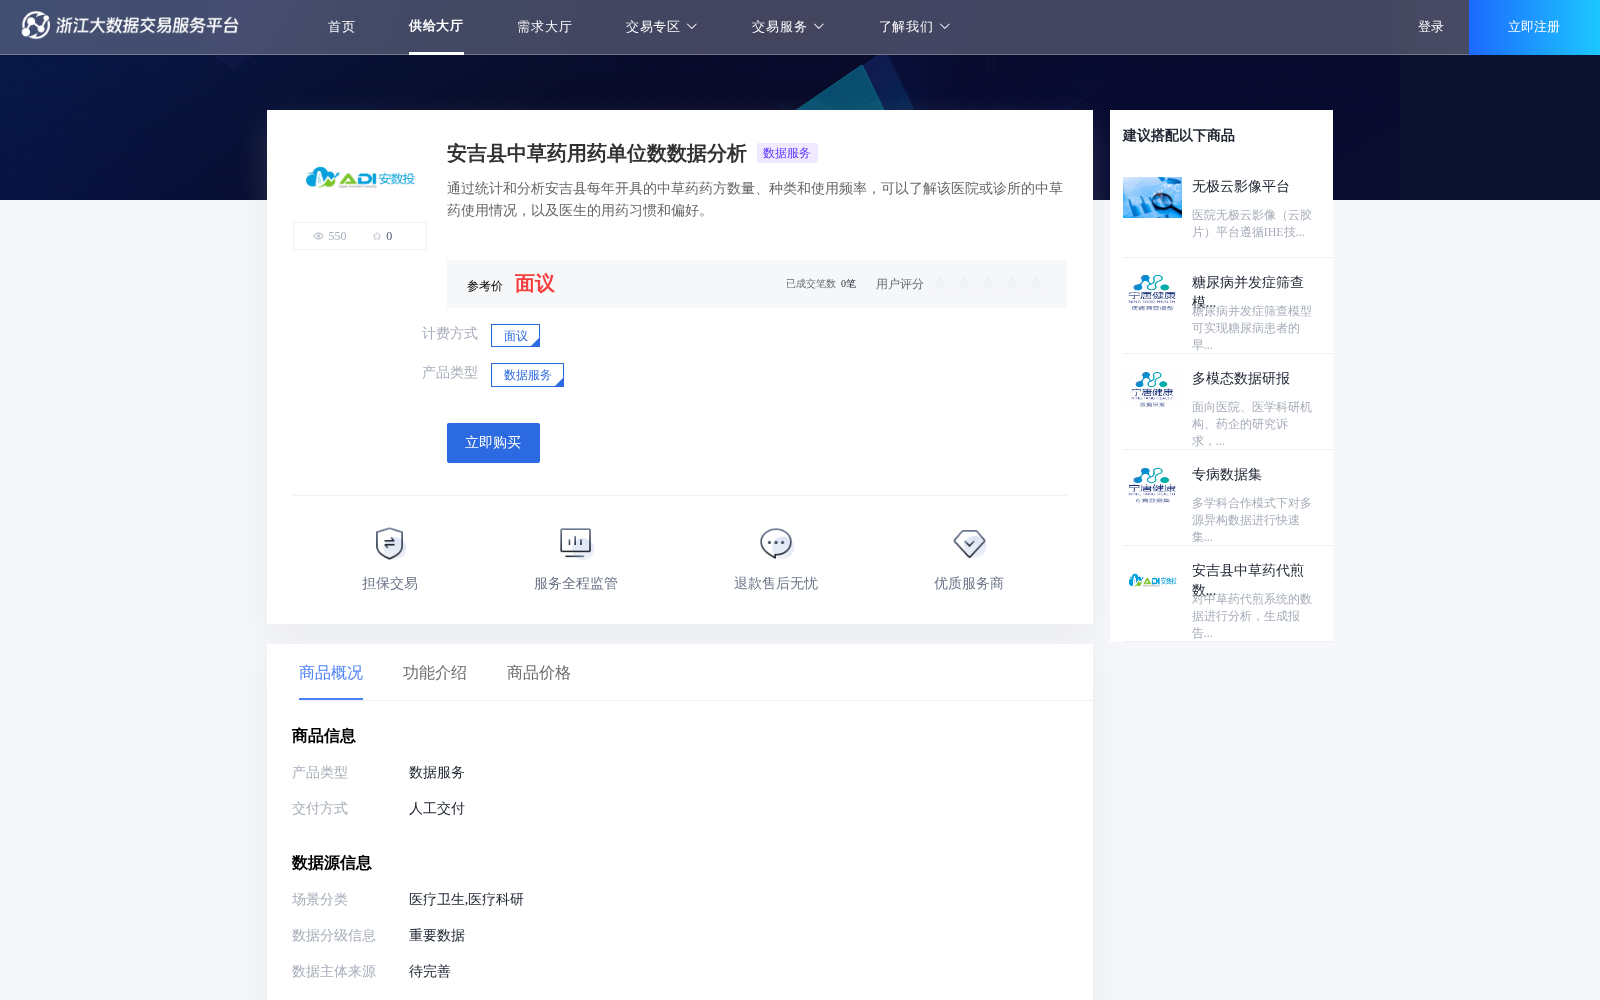Open 糖尿病并发症筛查 product logo

1152,293
